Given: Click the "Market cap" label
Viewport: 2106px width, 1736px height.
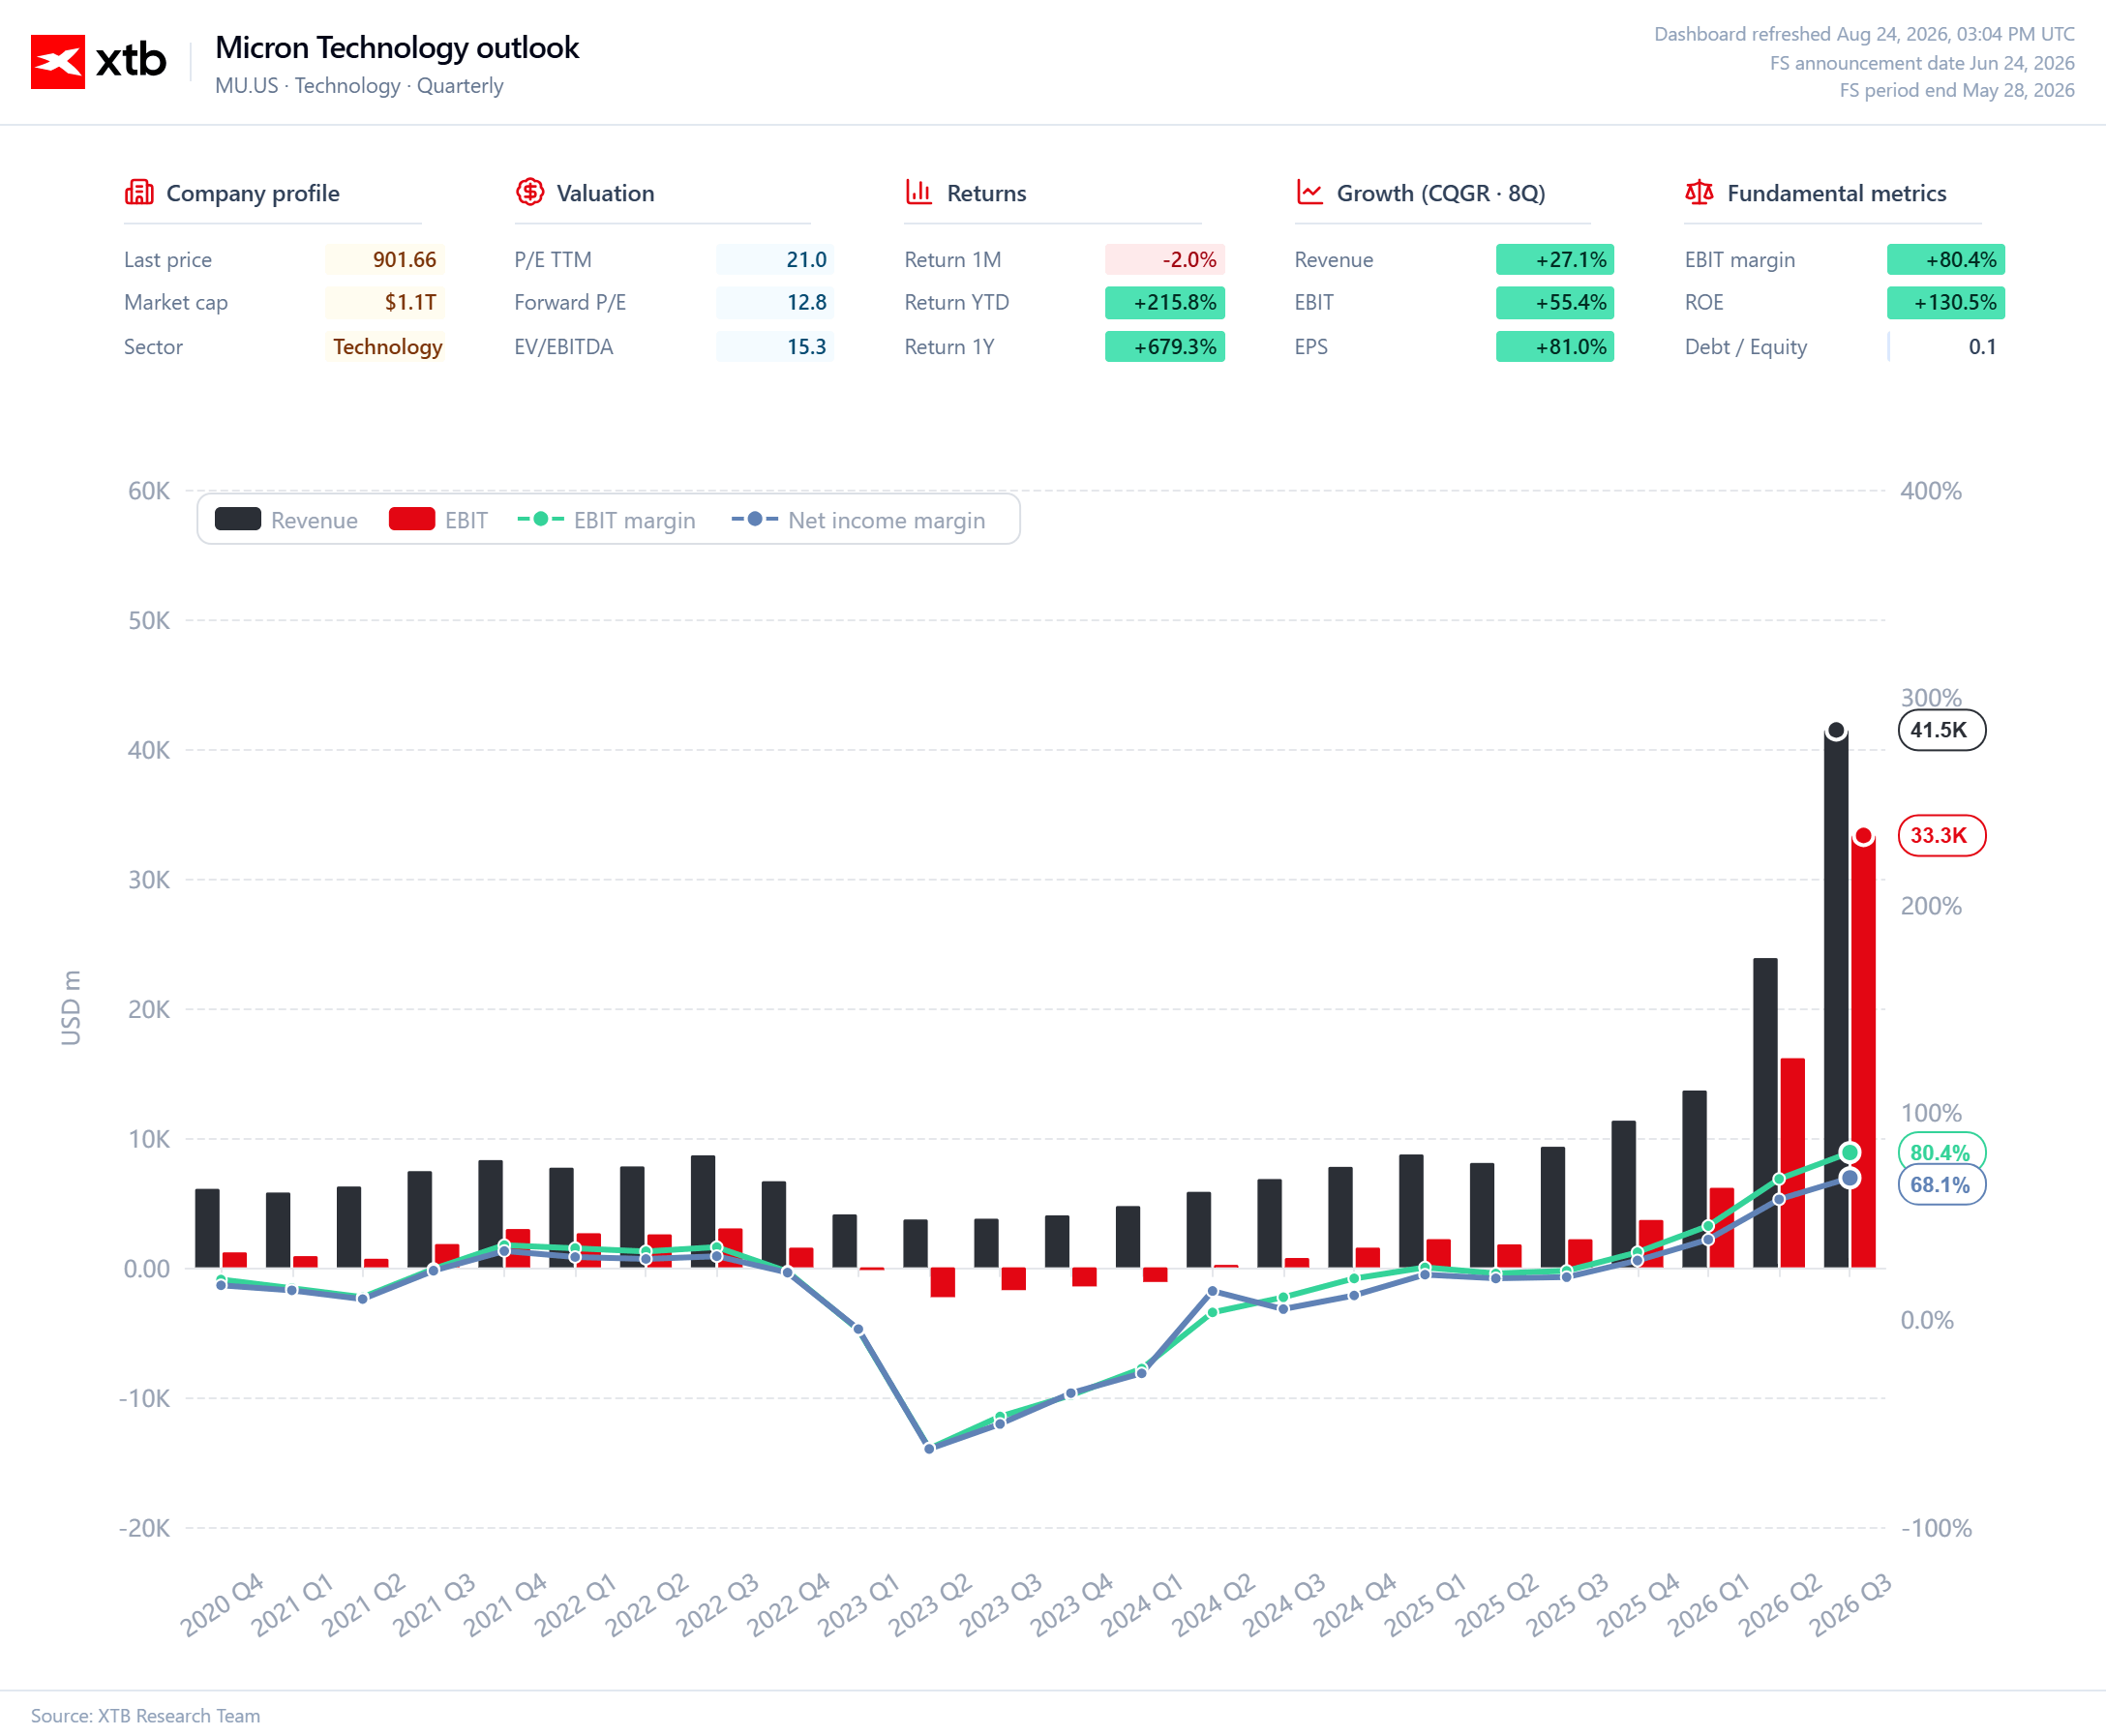Looking at the screenshot, I should tap(176, 303).
